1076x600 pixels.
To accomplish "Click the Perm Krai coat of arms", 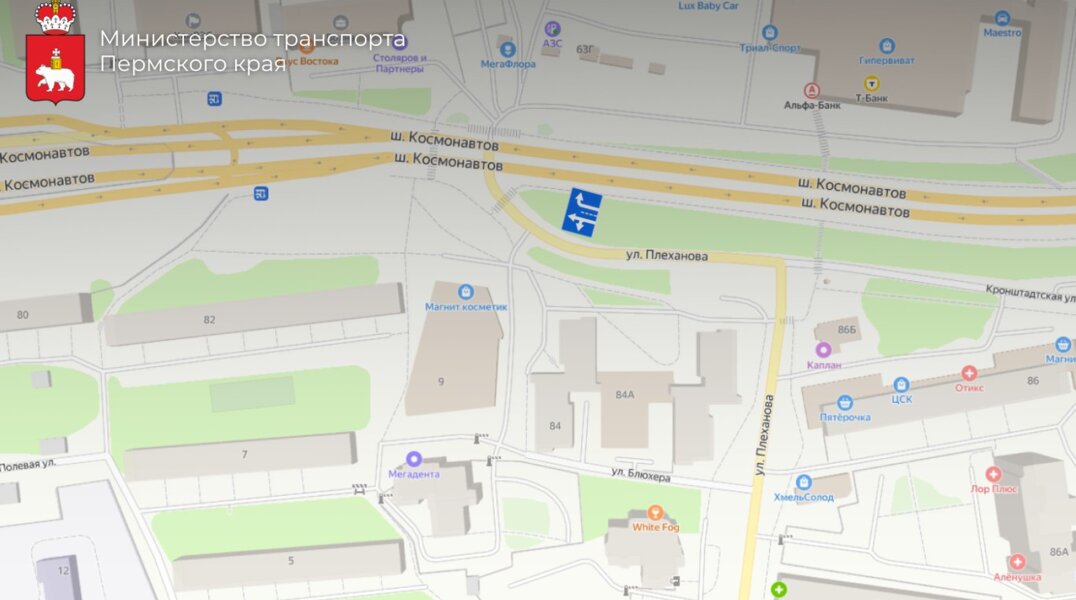I will [x=55, y=54].
